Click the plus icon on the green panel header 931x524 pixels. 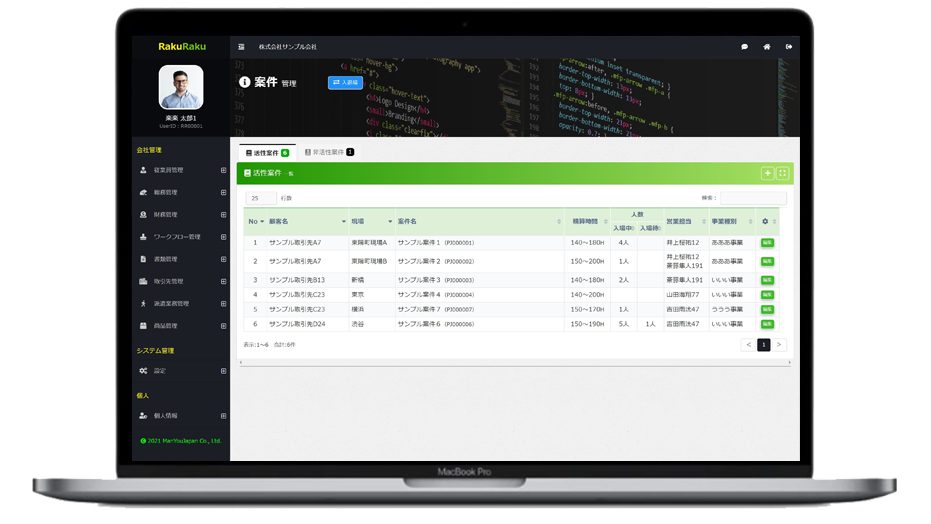click(x=767, y=173)
